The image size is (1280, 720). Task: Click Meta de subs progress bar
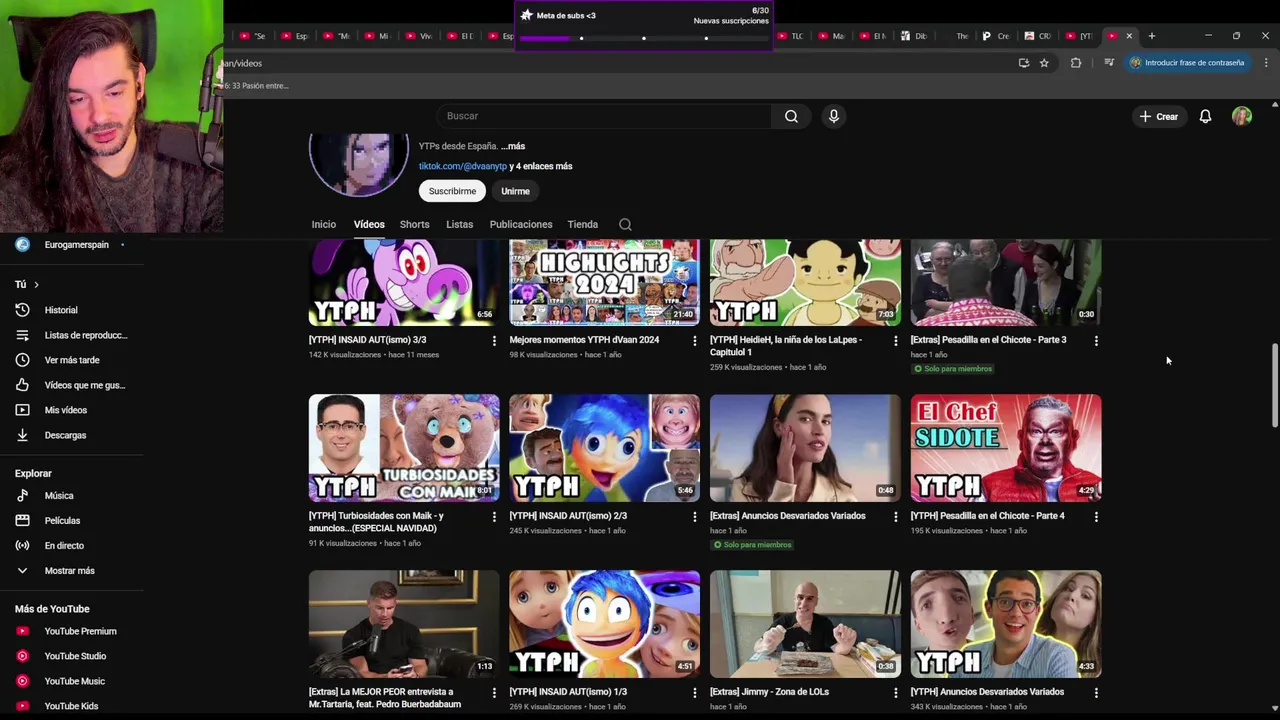644,38
